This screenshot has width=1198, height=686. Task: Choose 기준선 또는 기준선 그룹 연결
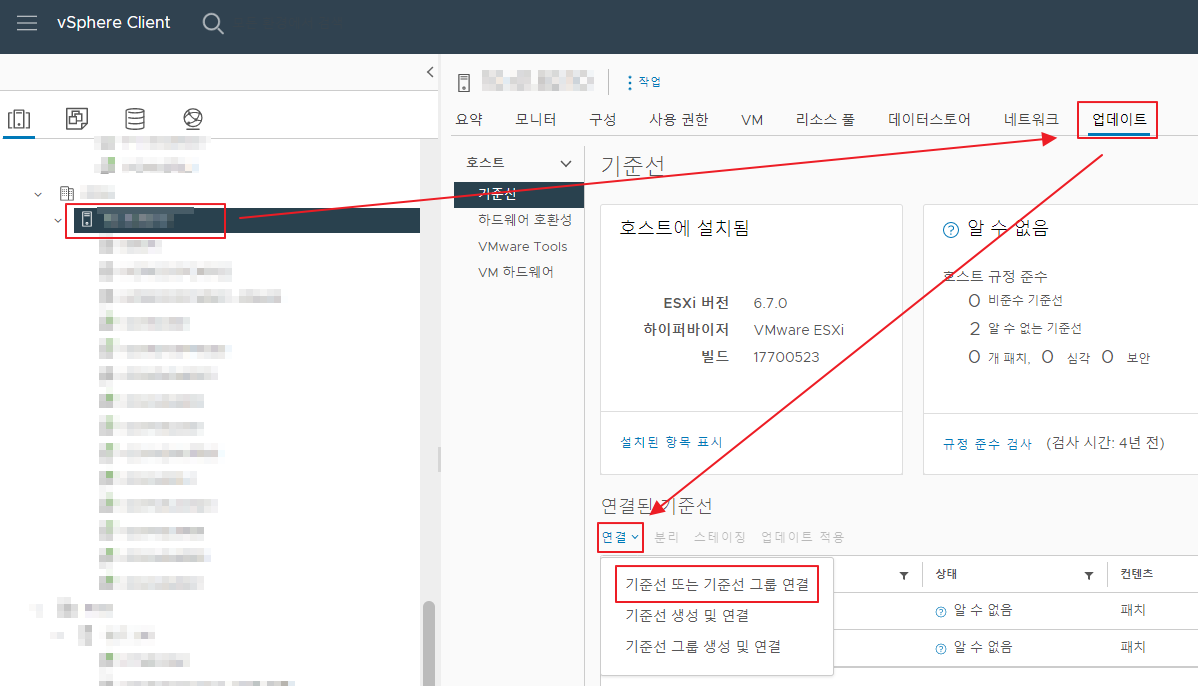coord(717,584)
